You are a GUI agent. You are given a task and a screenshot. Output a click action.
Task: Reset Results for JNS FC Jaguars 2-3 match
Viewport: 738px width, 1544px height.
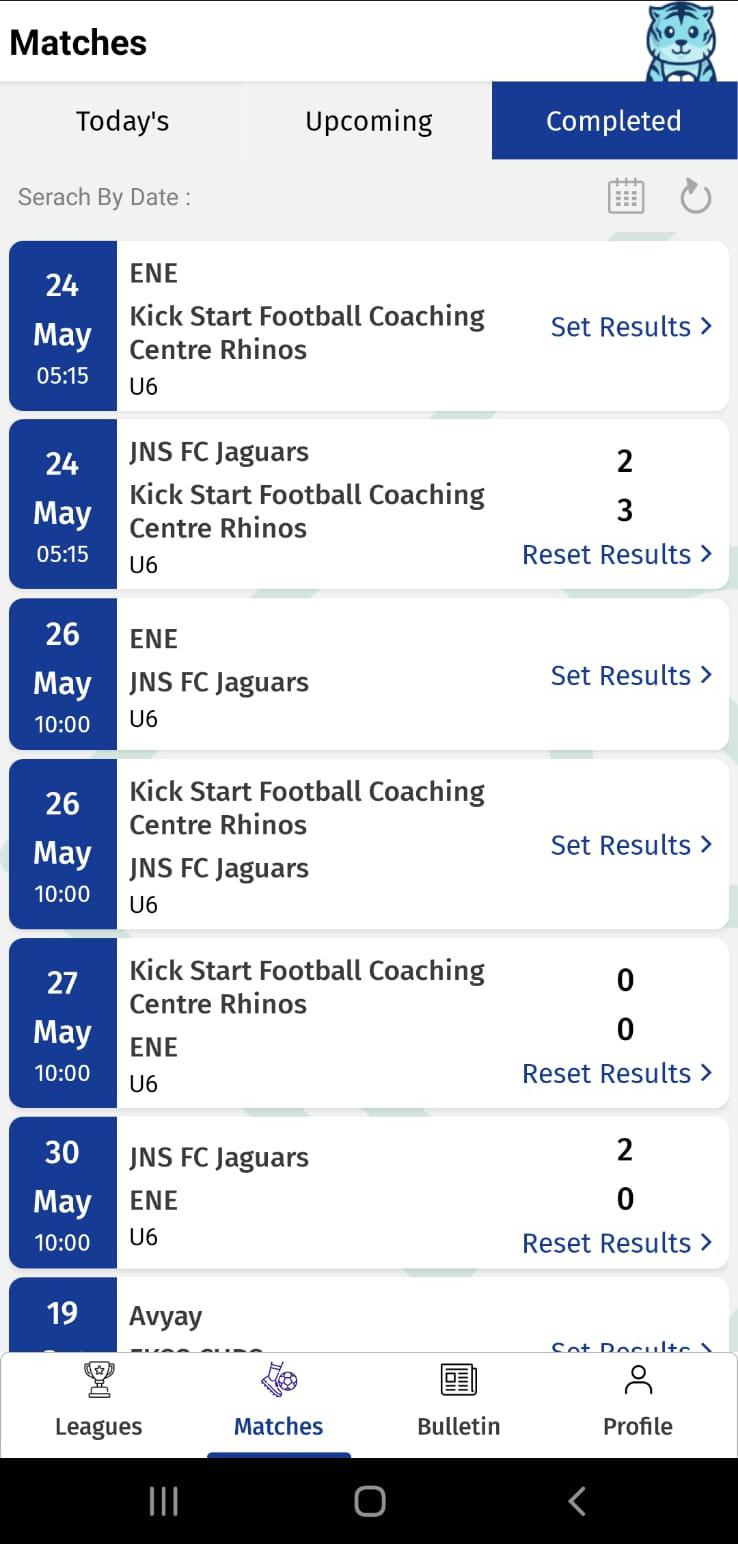click(x=617, y=554)
